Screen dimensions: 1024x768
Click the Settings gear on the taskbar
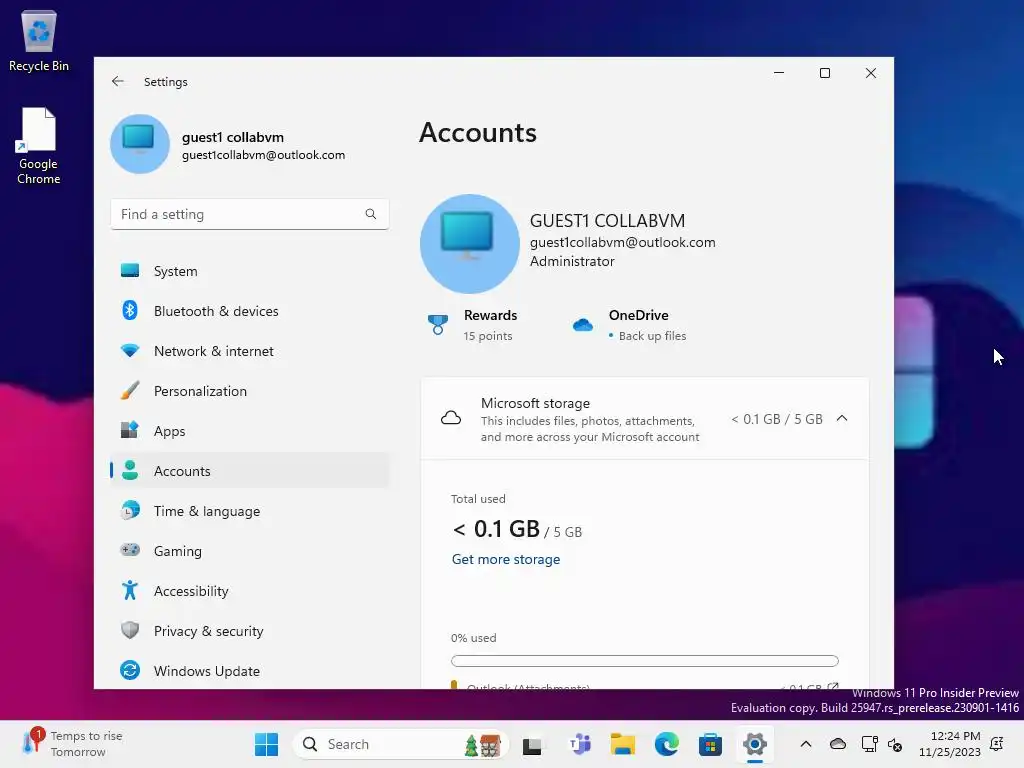pos(754,744)
